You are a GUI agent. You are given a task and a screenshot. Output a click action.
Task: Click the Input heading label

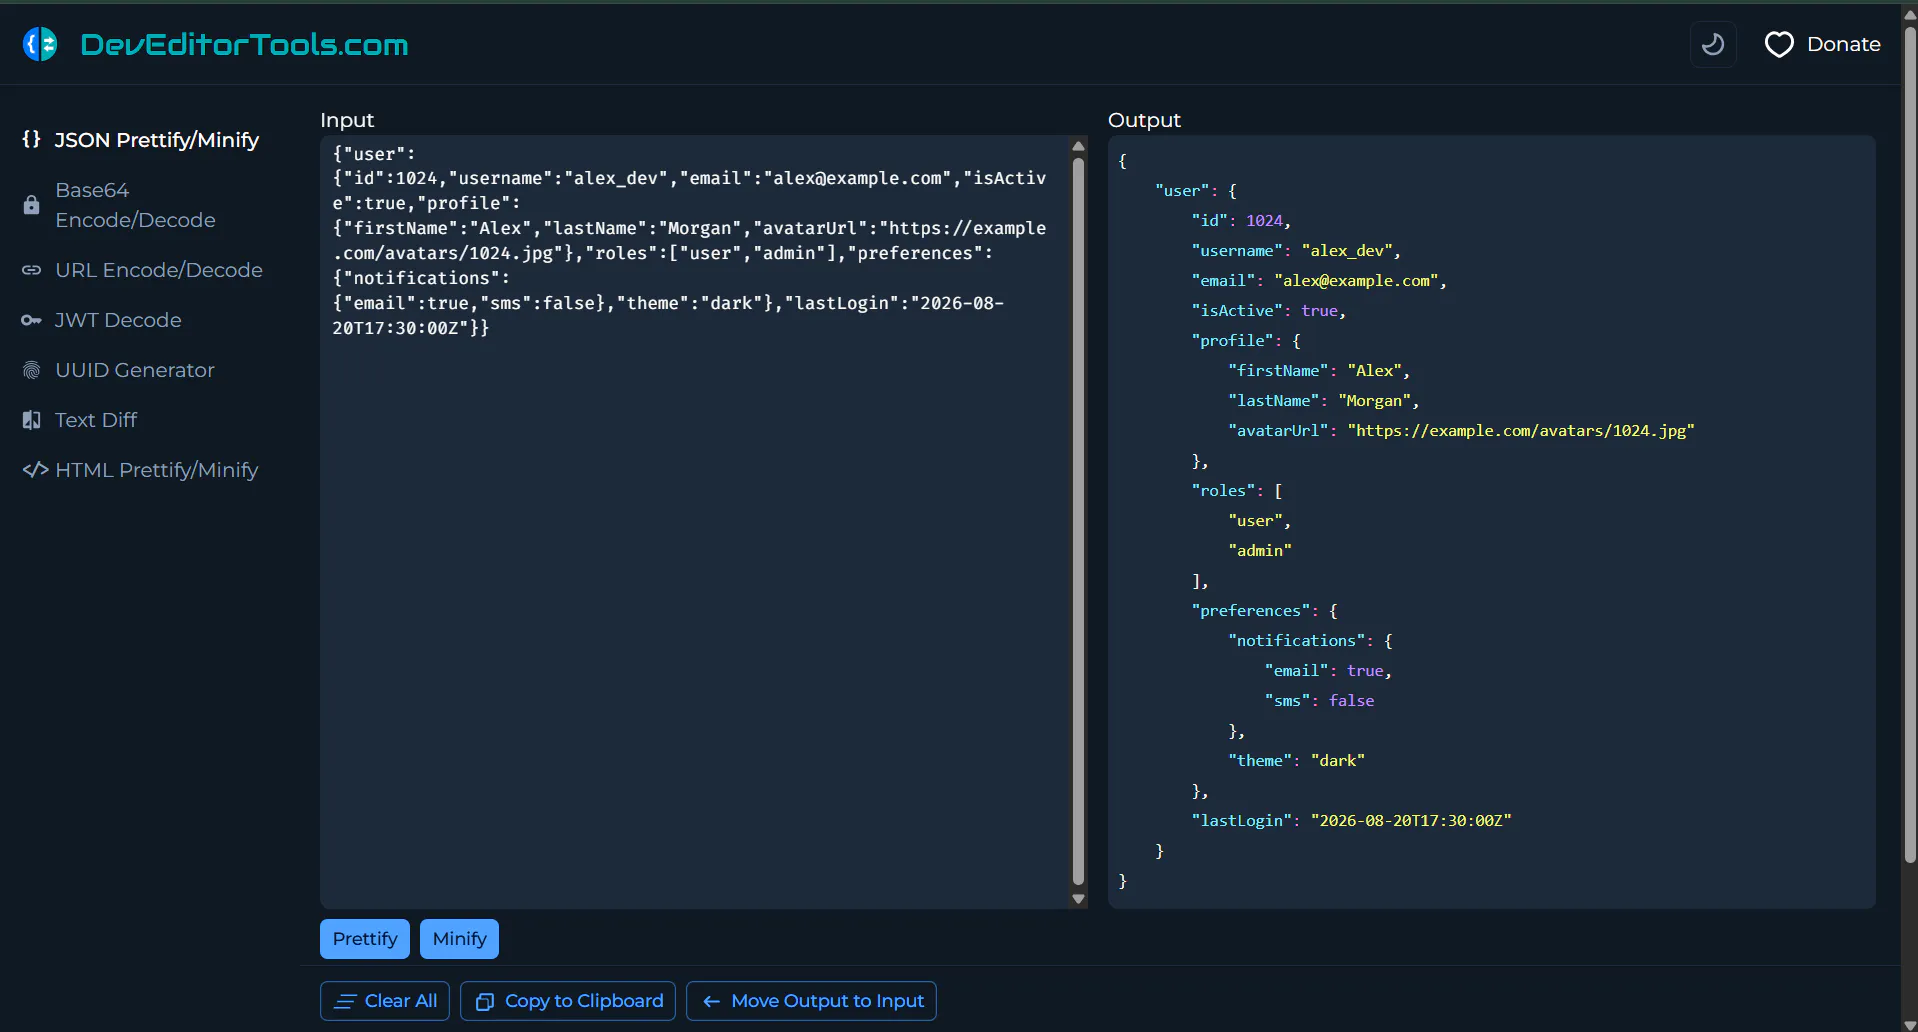347,120
